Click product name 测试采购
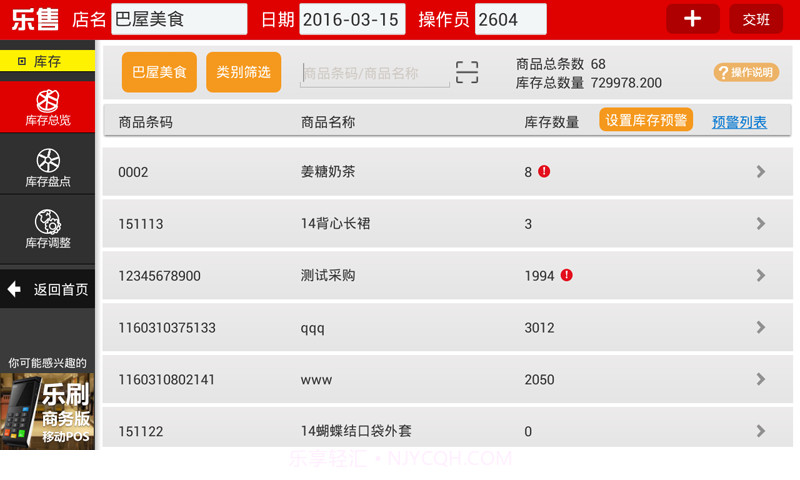 tap(328, 275)
